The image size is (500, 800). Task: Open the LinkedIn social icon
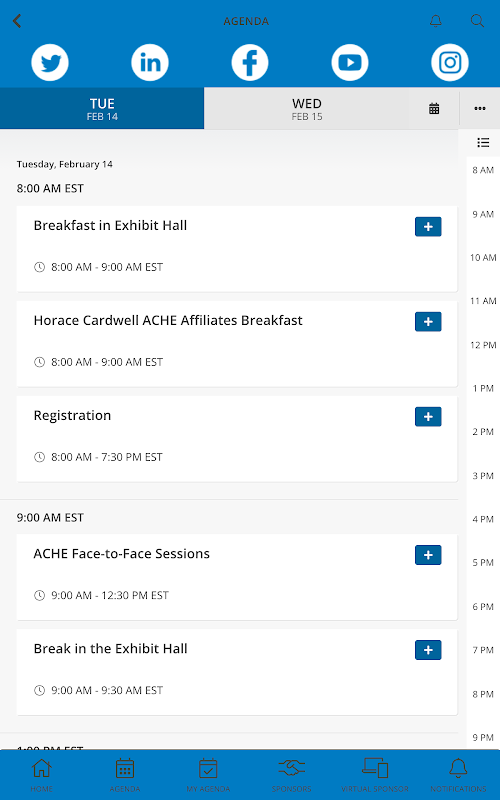150,63
